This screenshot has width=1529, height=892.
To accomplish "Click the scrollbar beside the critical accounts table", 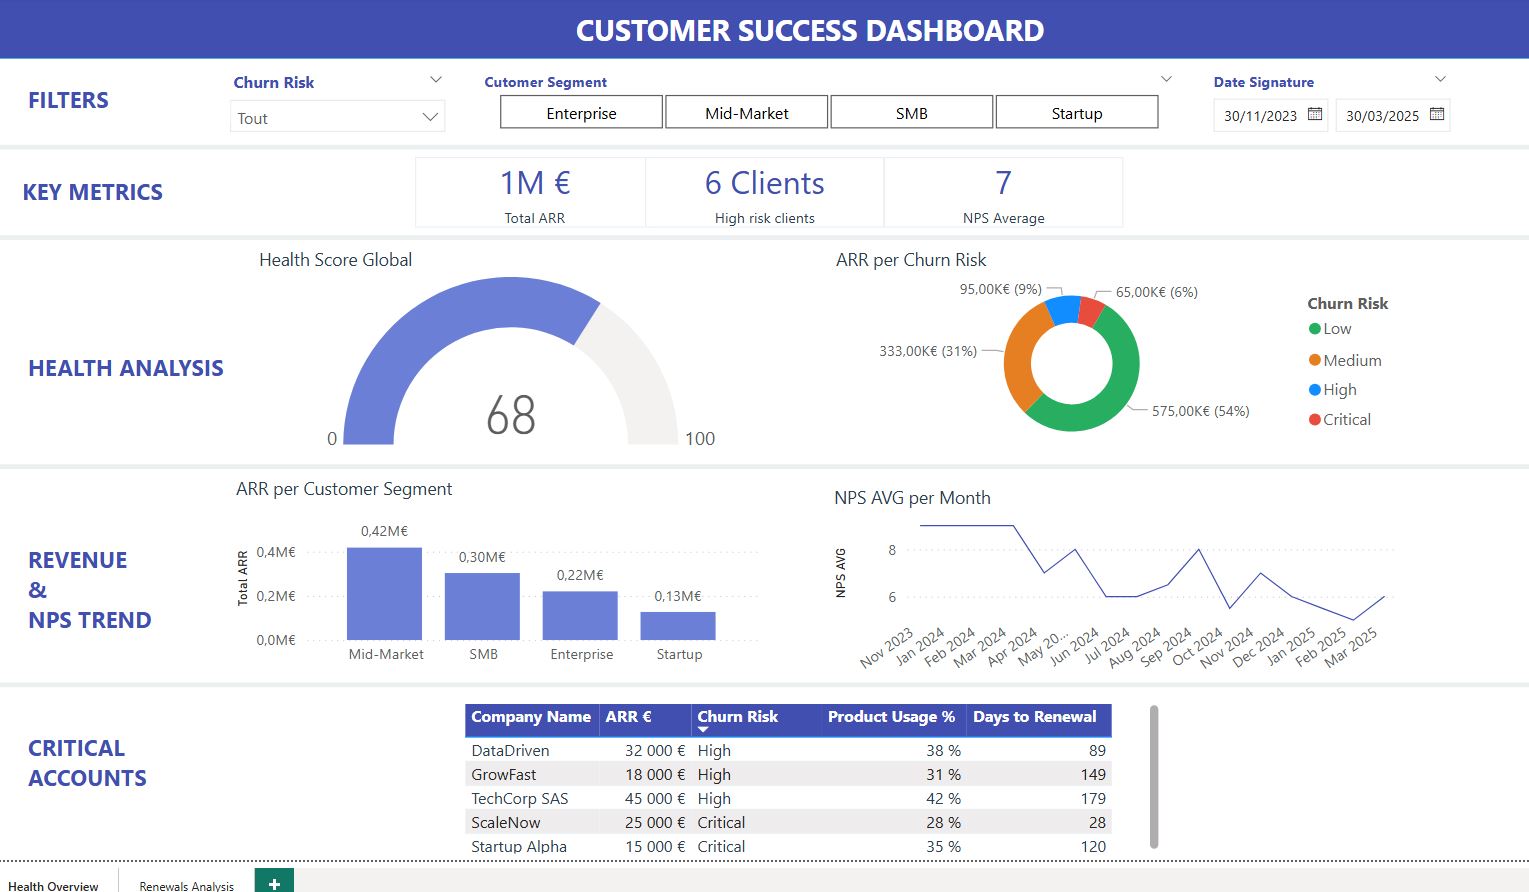I will point(1154,780).
